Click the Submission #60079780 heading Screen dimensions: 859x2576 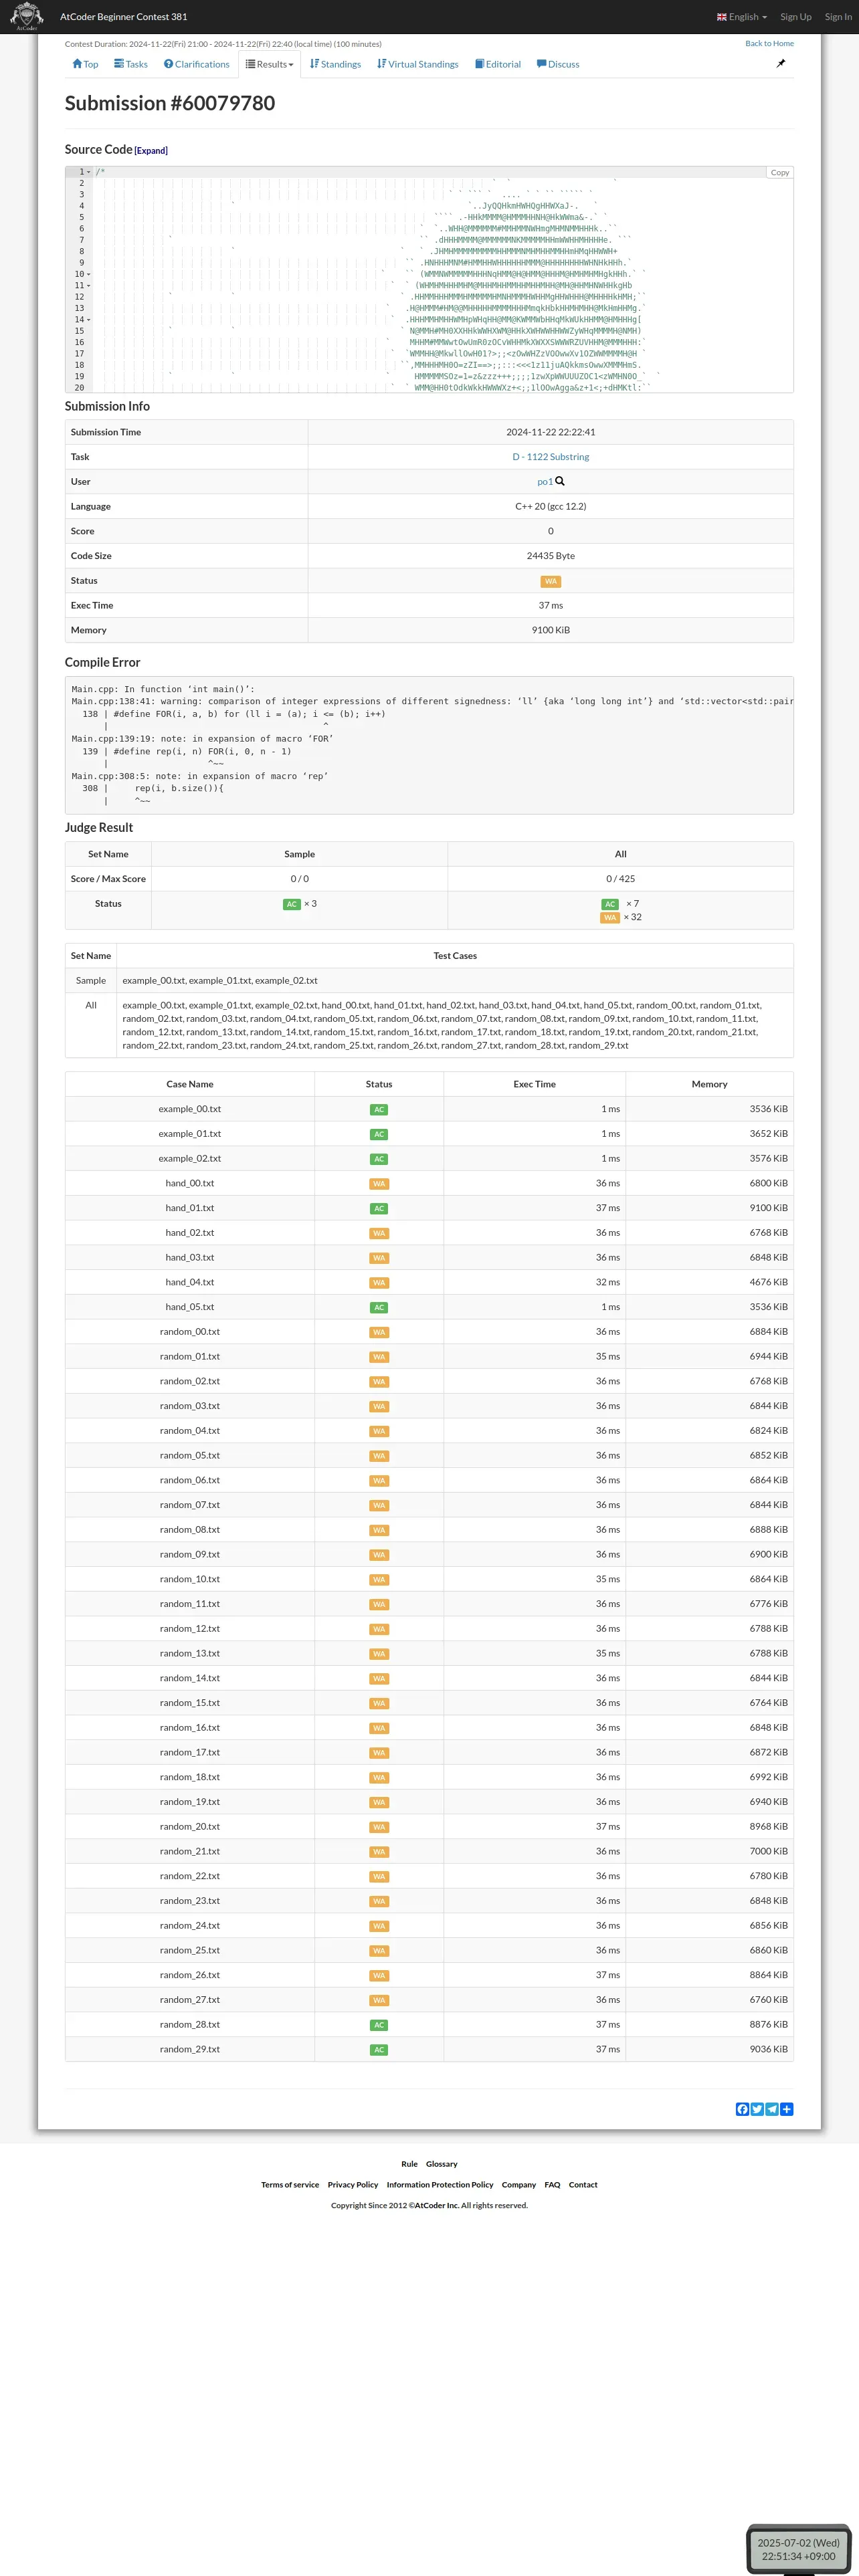(170, 103)
